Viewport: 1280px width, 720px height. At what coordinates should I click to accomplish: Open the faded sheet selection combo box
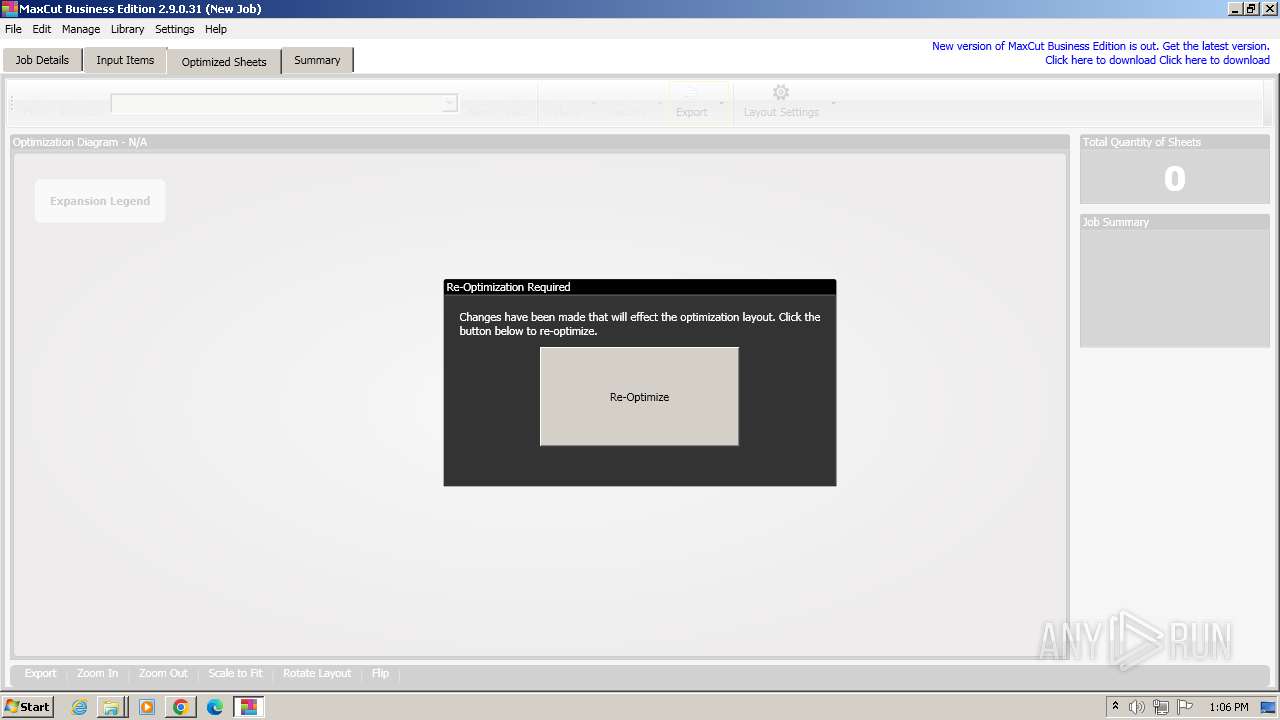[x=284, y=103]
